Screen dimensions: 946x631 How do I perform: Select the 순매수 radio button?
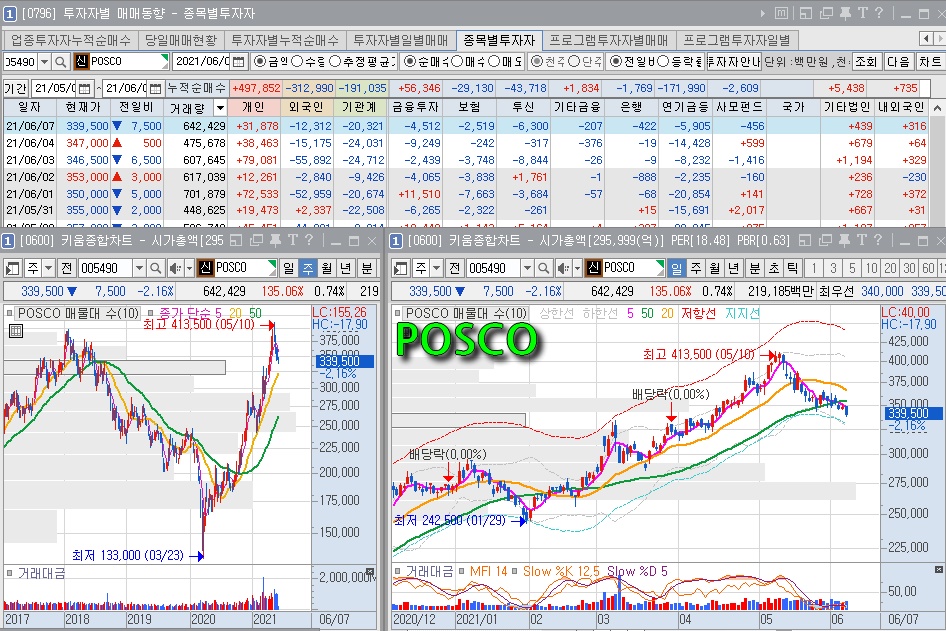[410, 62]
